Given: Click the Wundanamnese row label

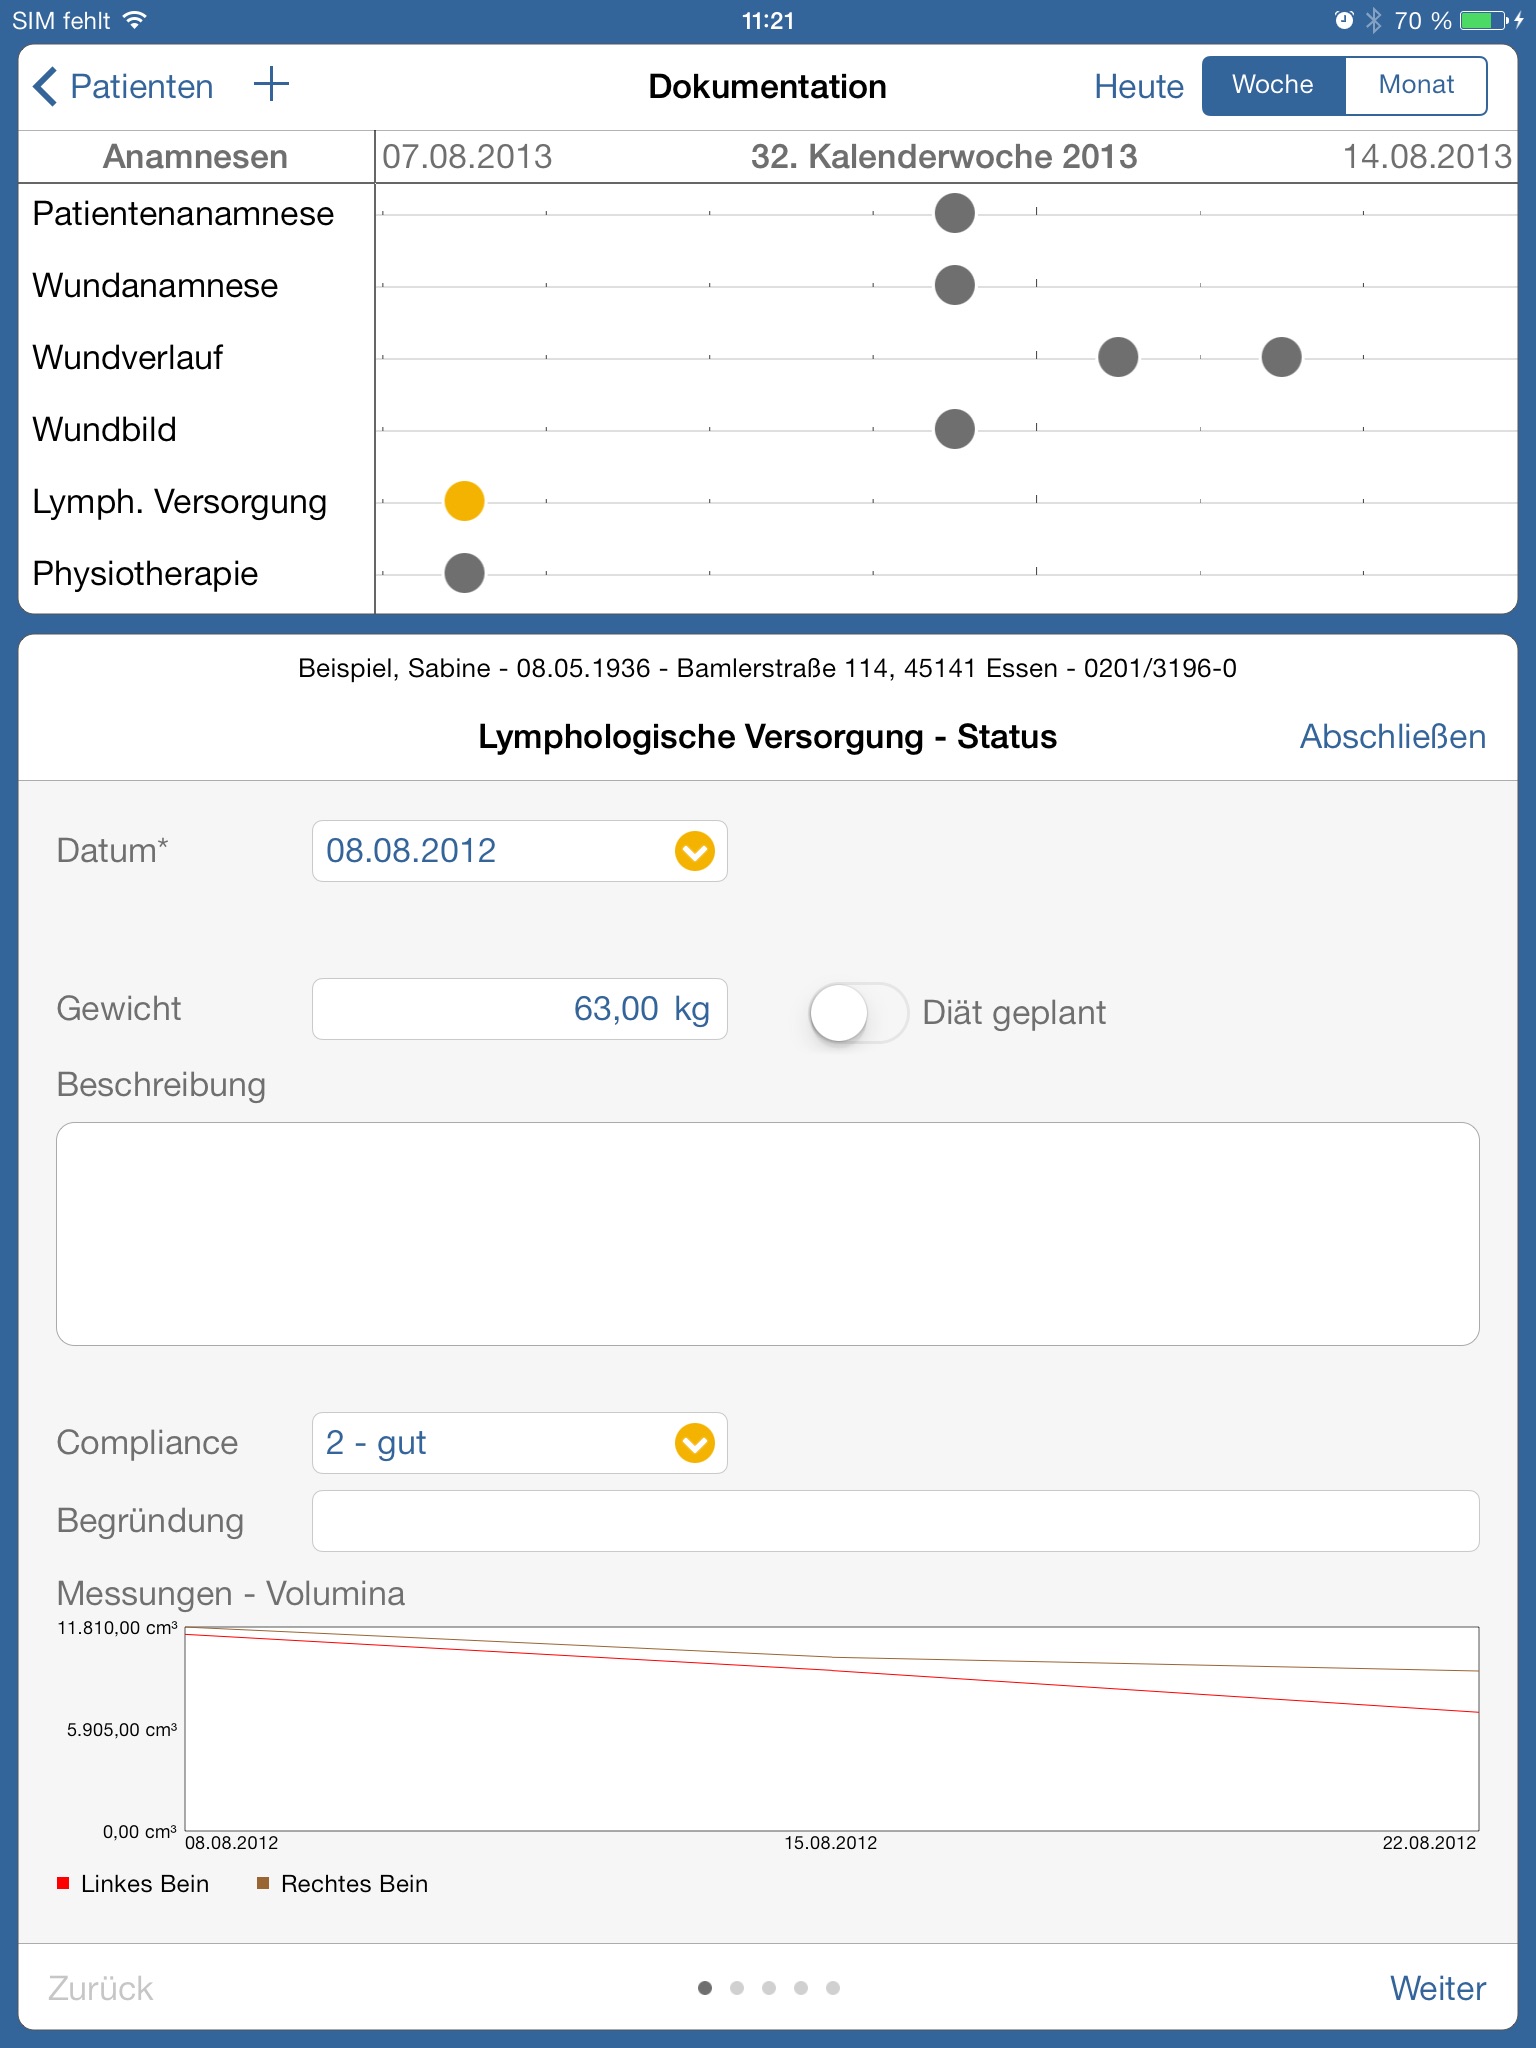Looking at the screenshot, I should [x=155, y=286].
